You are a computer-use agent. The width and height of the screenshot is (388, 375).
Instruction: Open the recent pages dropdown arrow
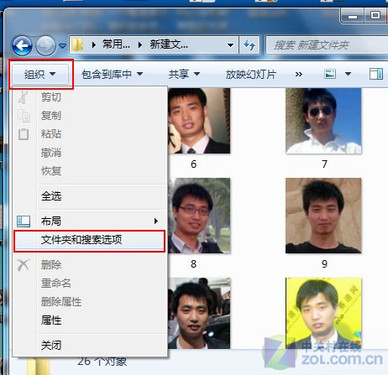62,45
